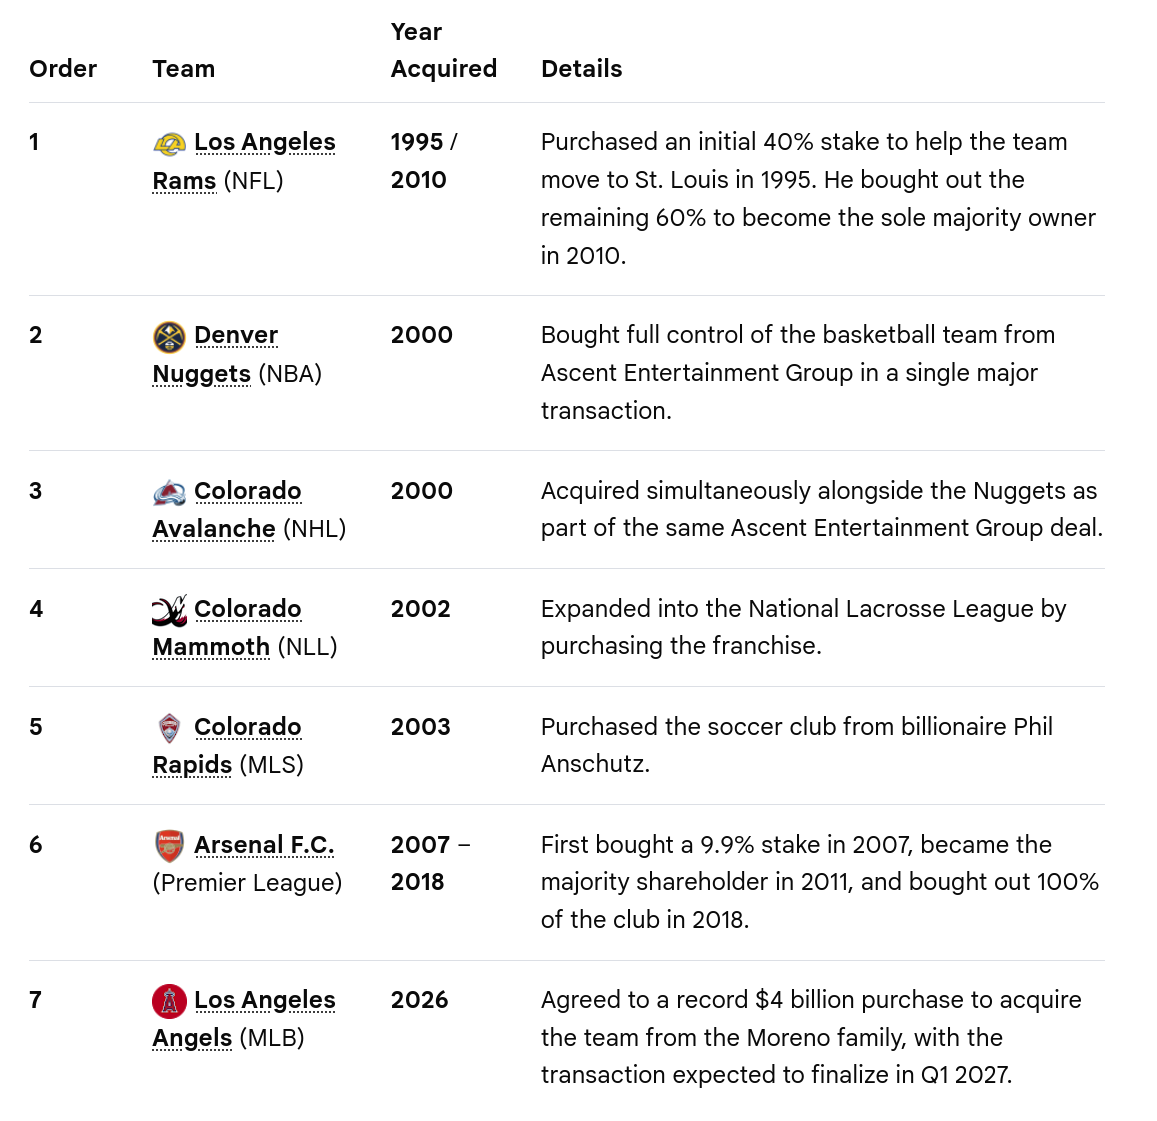The height and width of the screenshot is (1121, 1157).
Task: Click the Colorado Avalanche logo icon
Action: pyautogui.click(x=169, y=492)
